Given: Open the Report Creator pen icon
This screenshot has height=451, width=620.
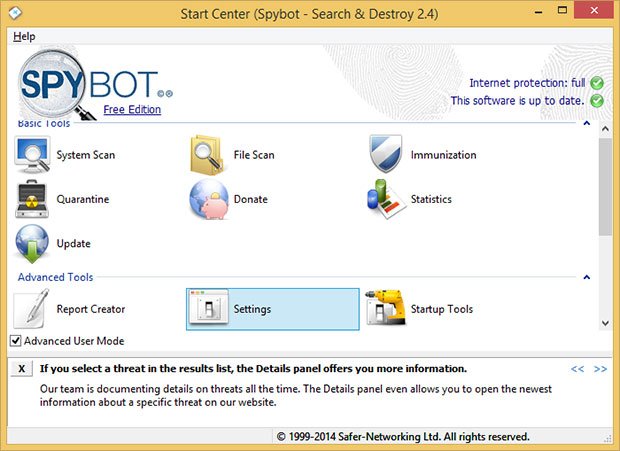Looking at the screenshot, I should coord(32,309).
